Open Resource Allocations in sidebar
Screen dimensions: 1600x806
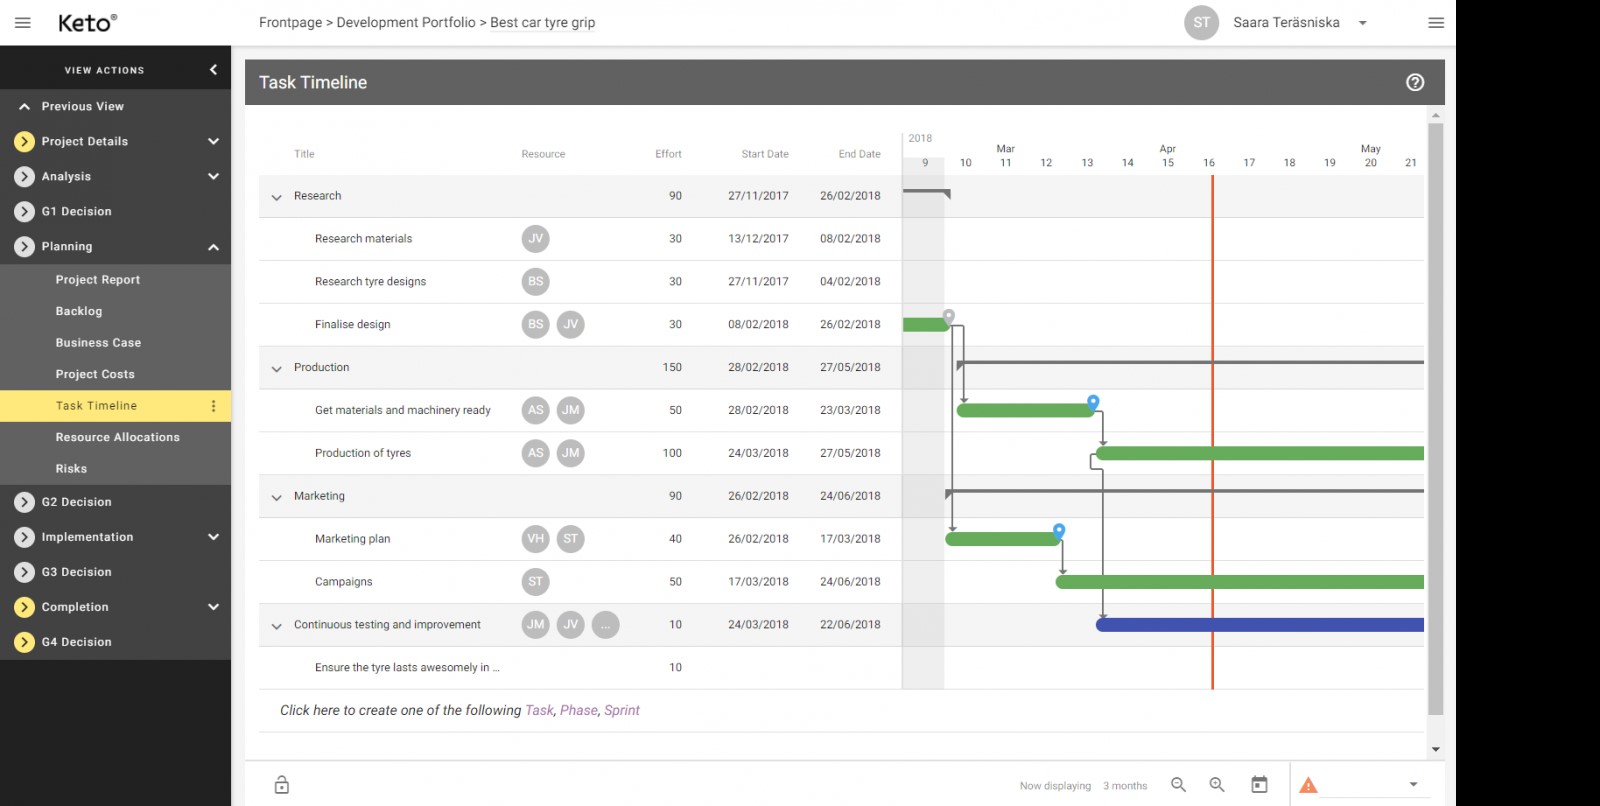click(118, 437)
